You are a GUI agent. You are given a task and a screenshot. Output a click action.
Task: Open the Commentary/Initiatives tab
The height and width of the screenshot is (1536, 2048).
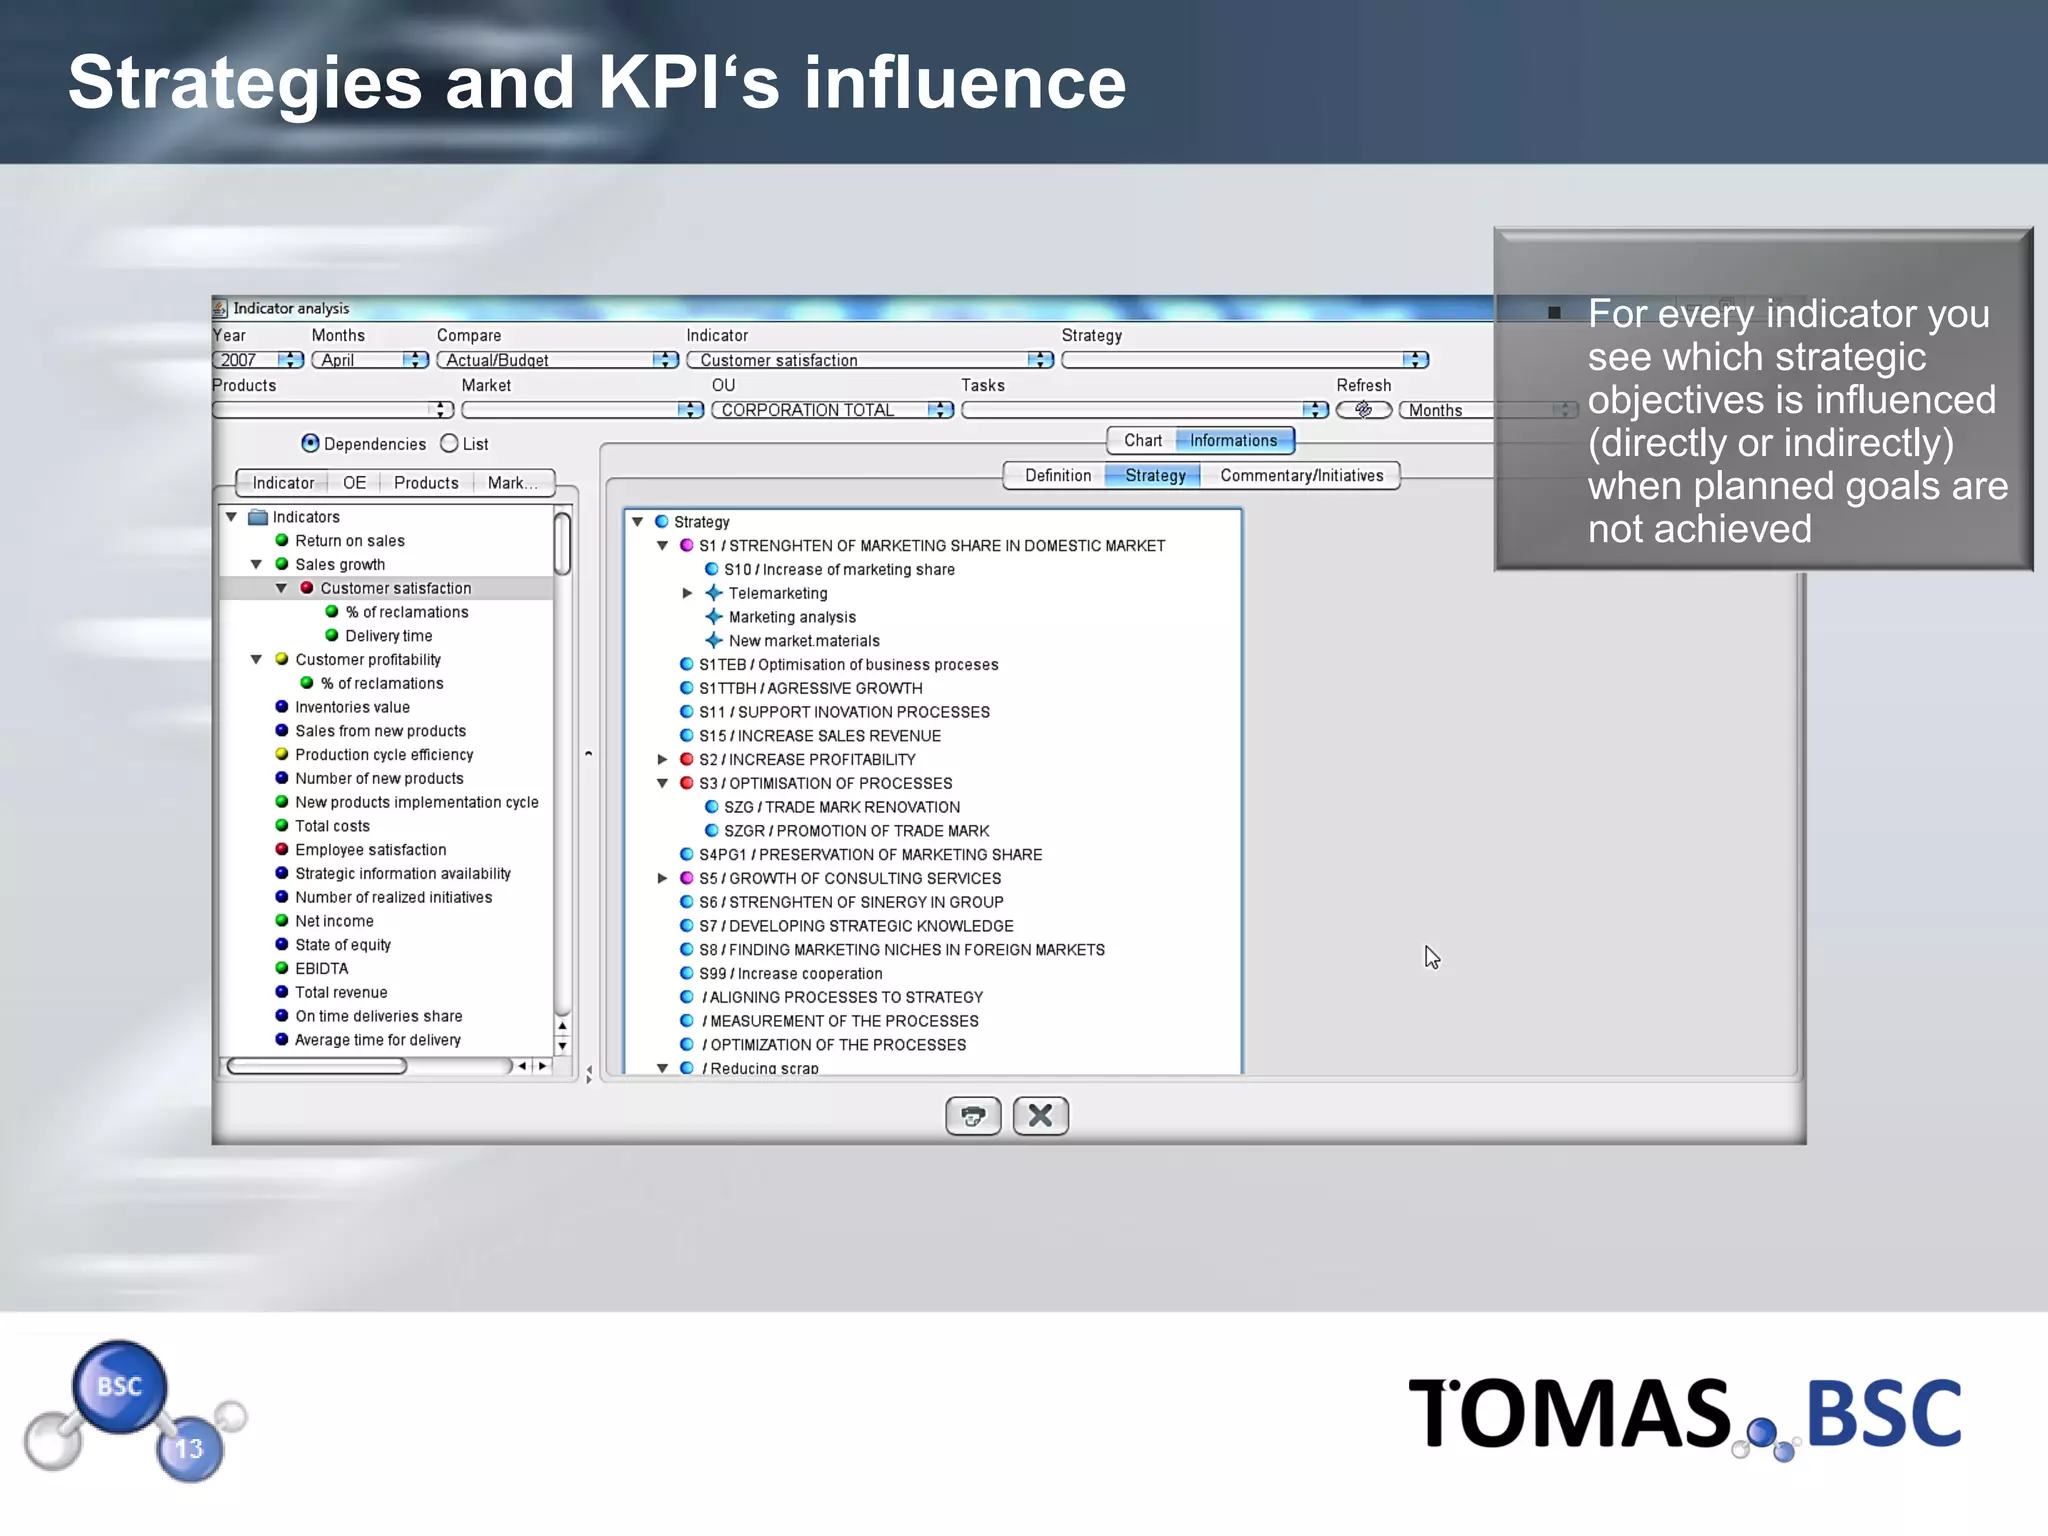(x=1301, y=476)
